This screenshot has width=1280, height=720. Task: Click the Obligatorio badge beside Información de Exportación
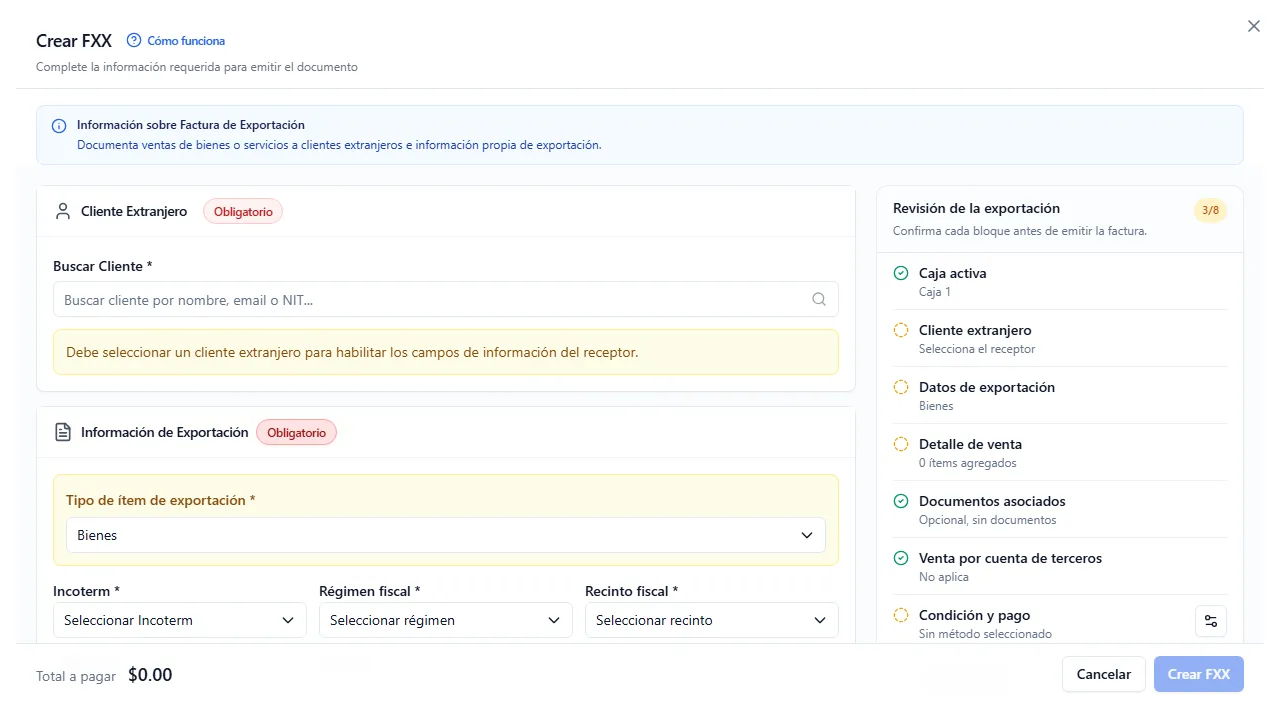point(297,432)
